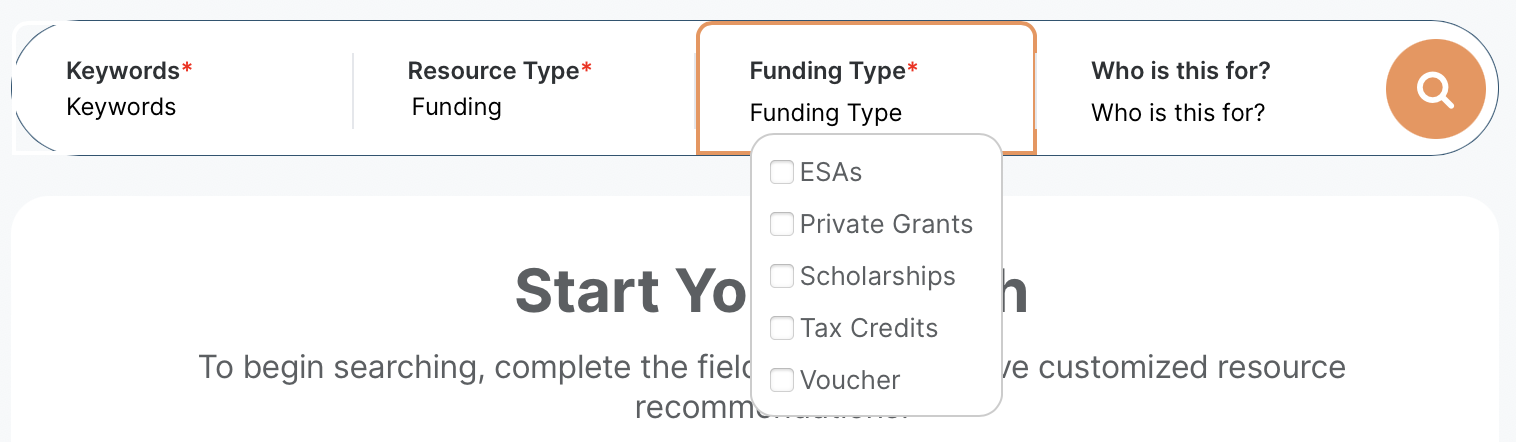1516x442 pixels.
Task: Pick the Private Grants option text
Action: point(886,224)
